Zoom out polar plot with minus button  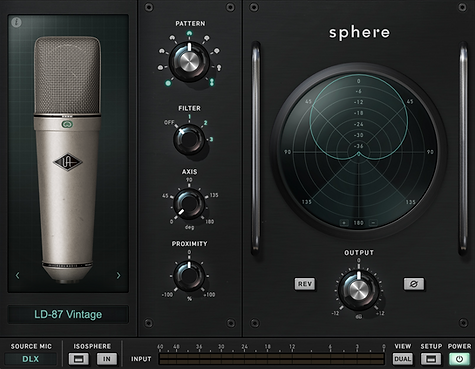coord(373,223)
